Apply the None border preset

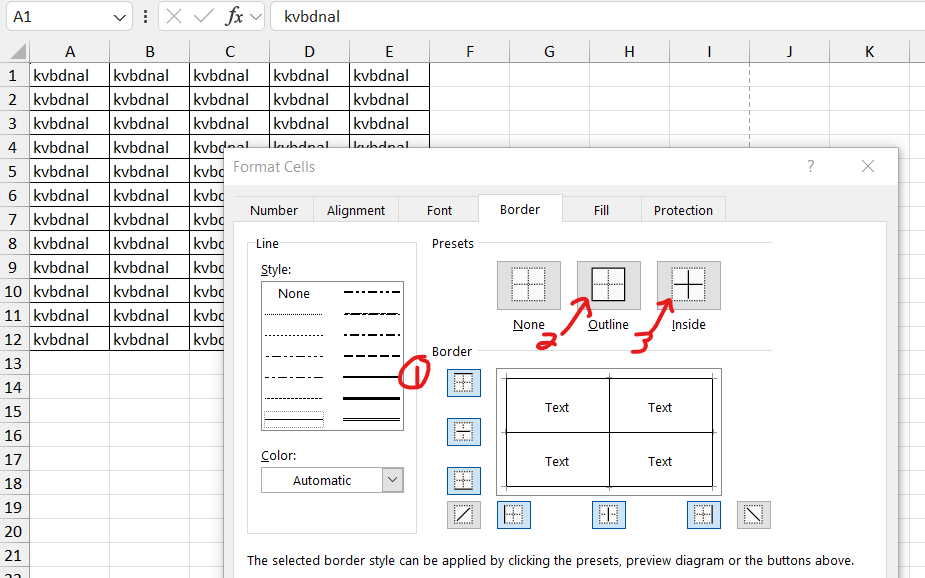[x=529, y=285]
